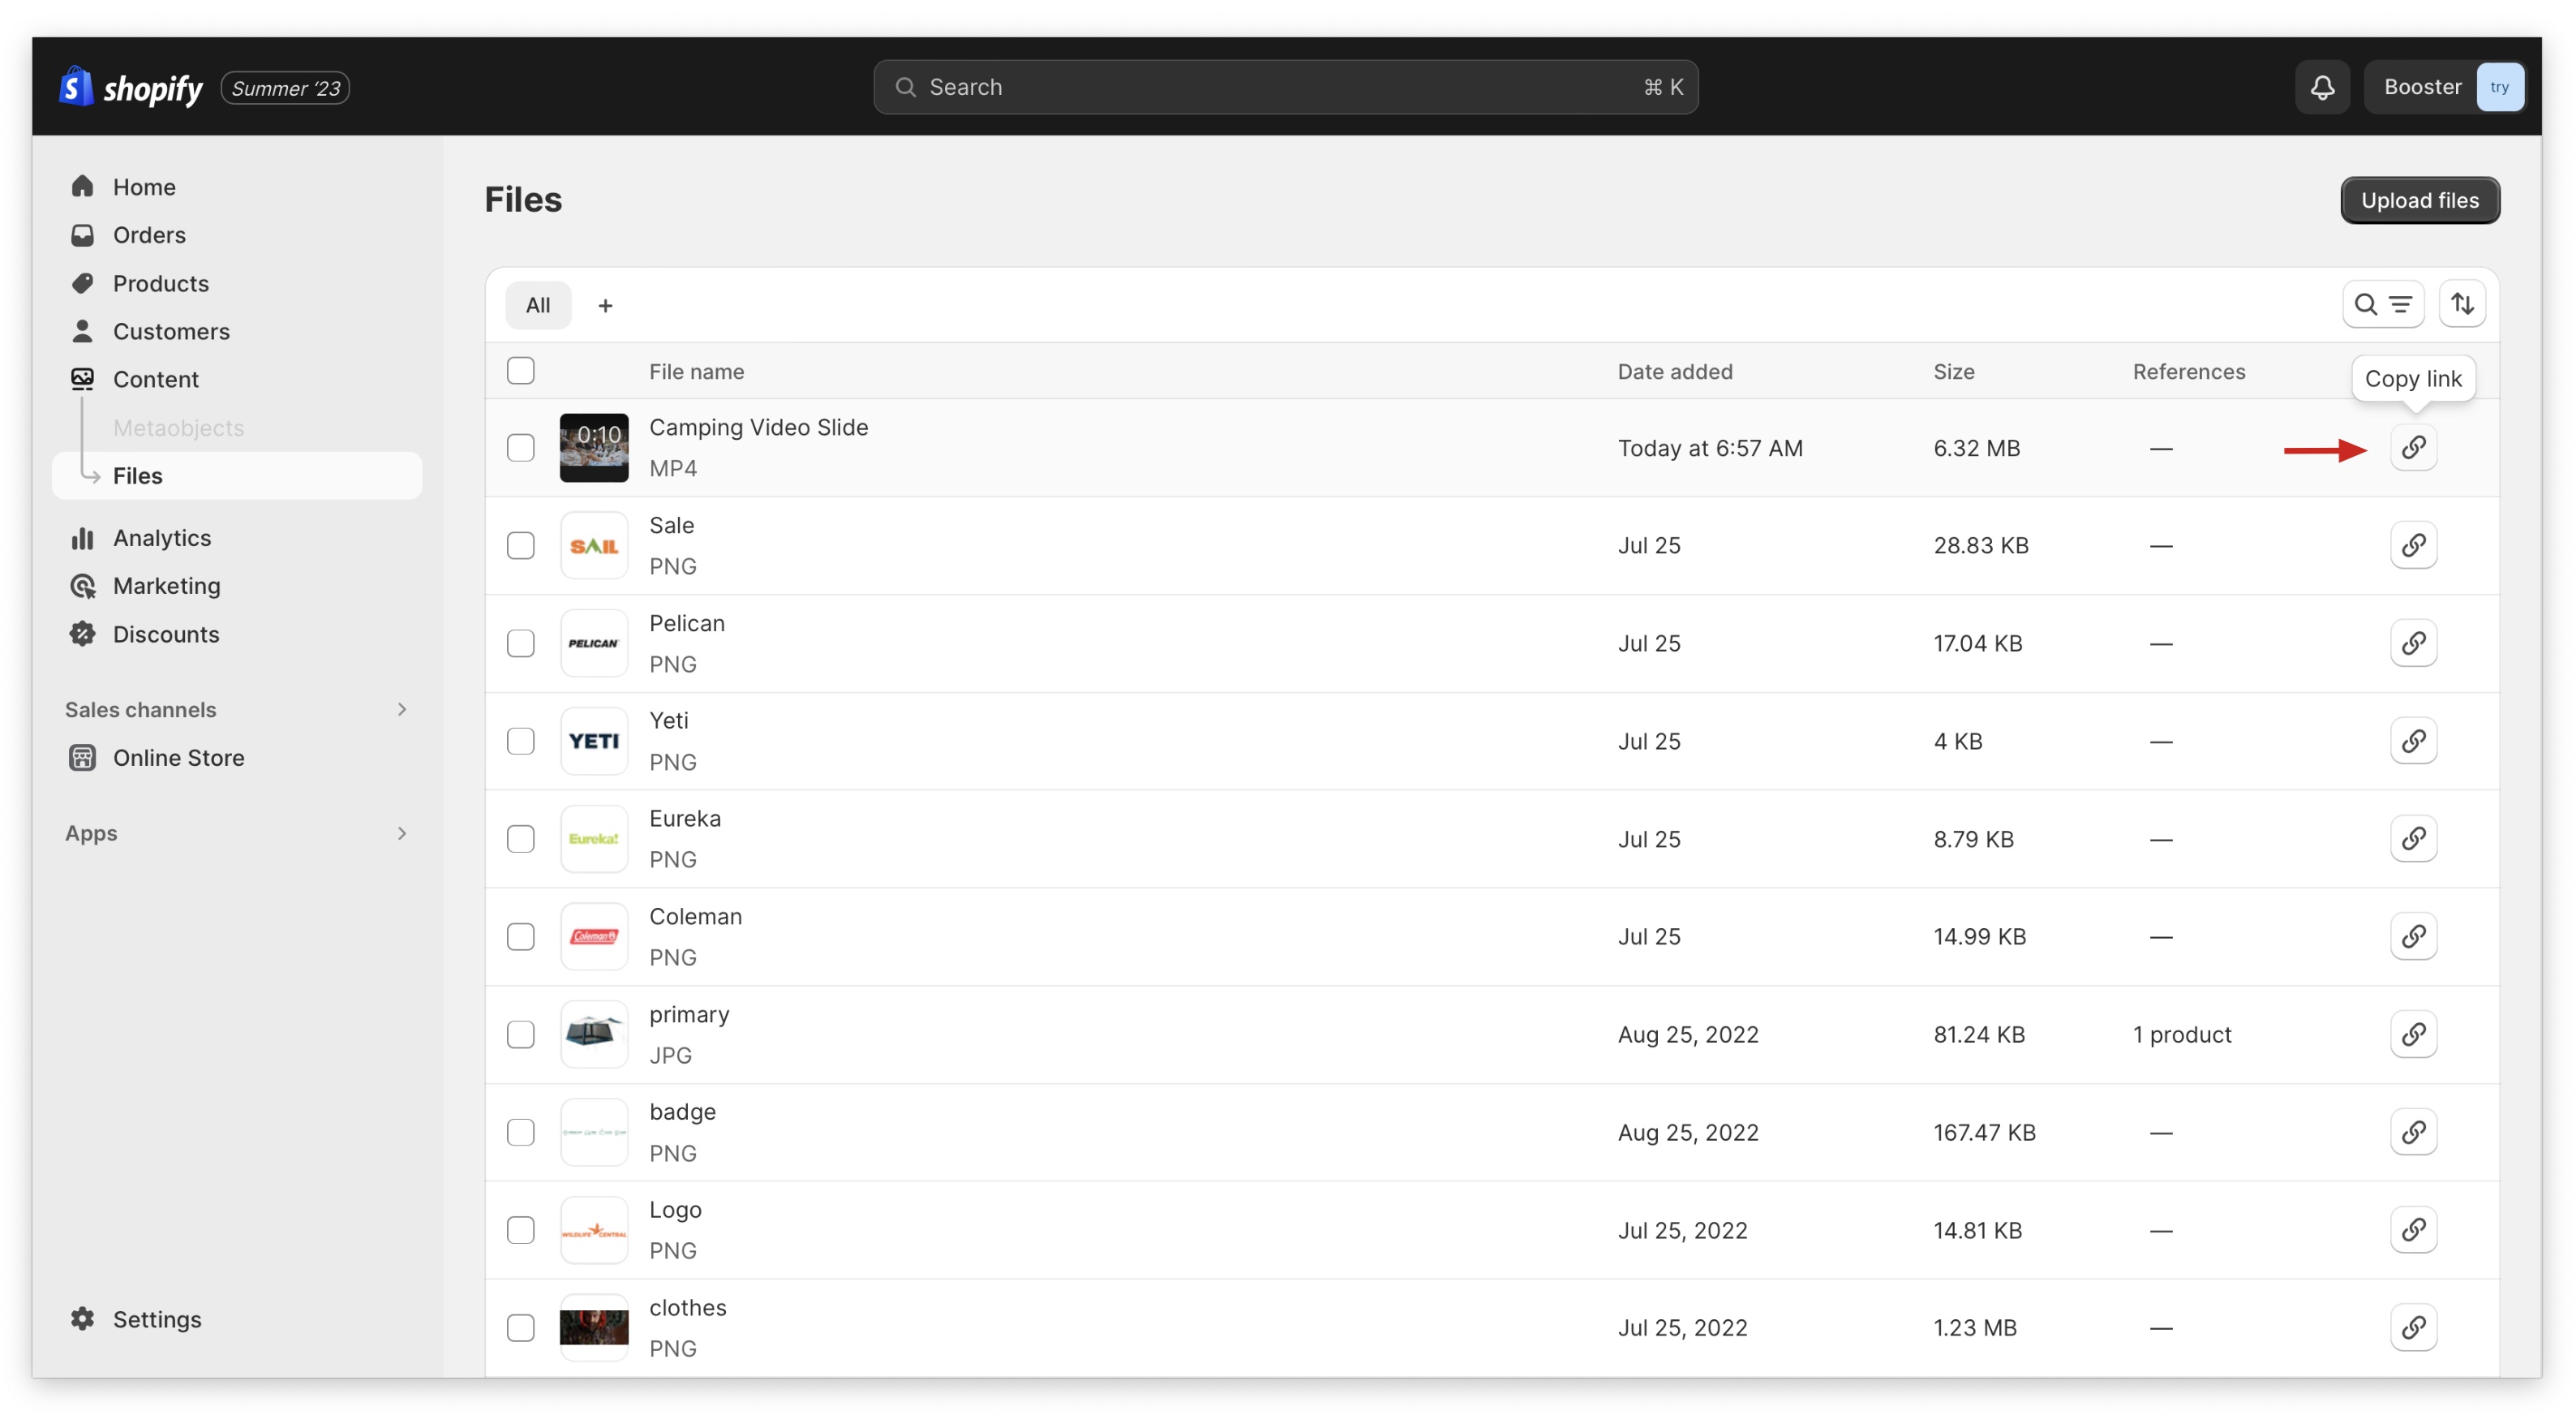Open the sort files arrows button
The height and width of the screenshot is (1415, 2576).
pos(2462,304)
